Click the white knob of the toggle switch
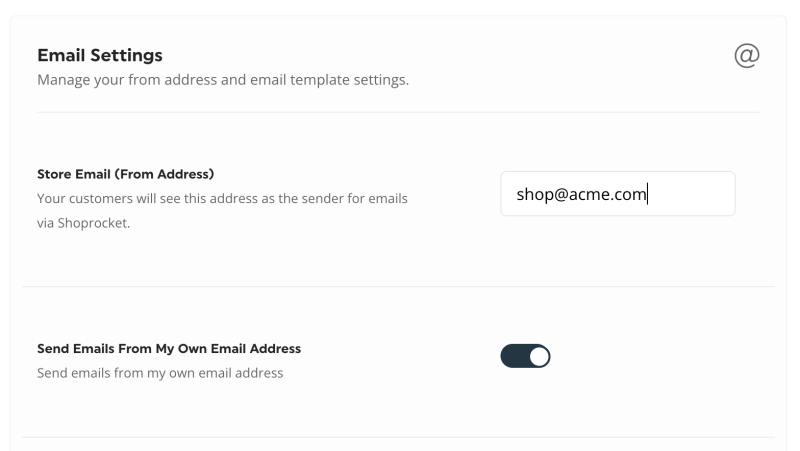Image resolution: width=800 pixels, height=451 pixels. click(539, 356)
